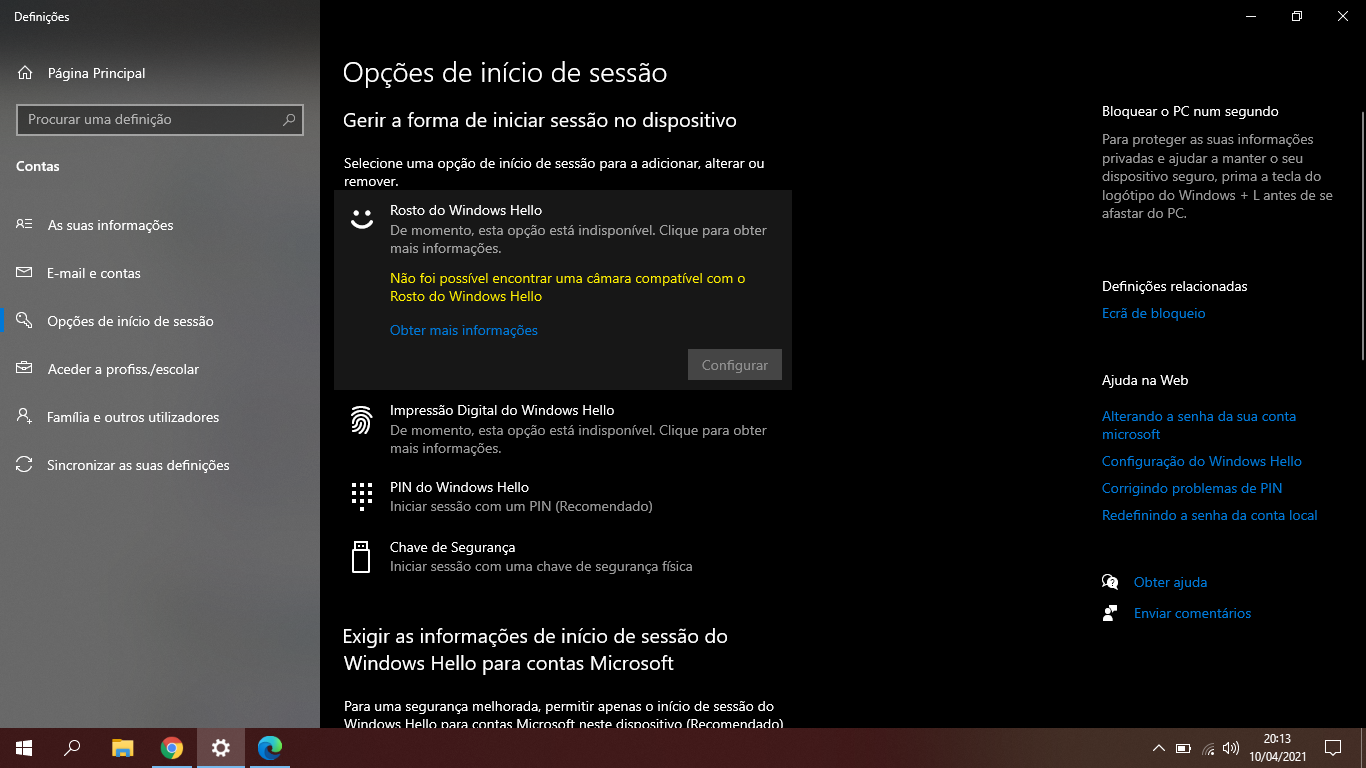Click the Obter mais informações link
Image resolution: width=1366 pixels, height=768 pixels.
click(464, 330)
